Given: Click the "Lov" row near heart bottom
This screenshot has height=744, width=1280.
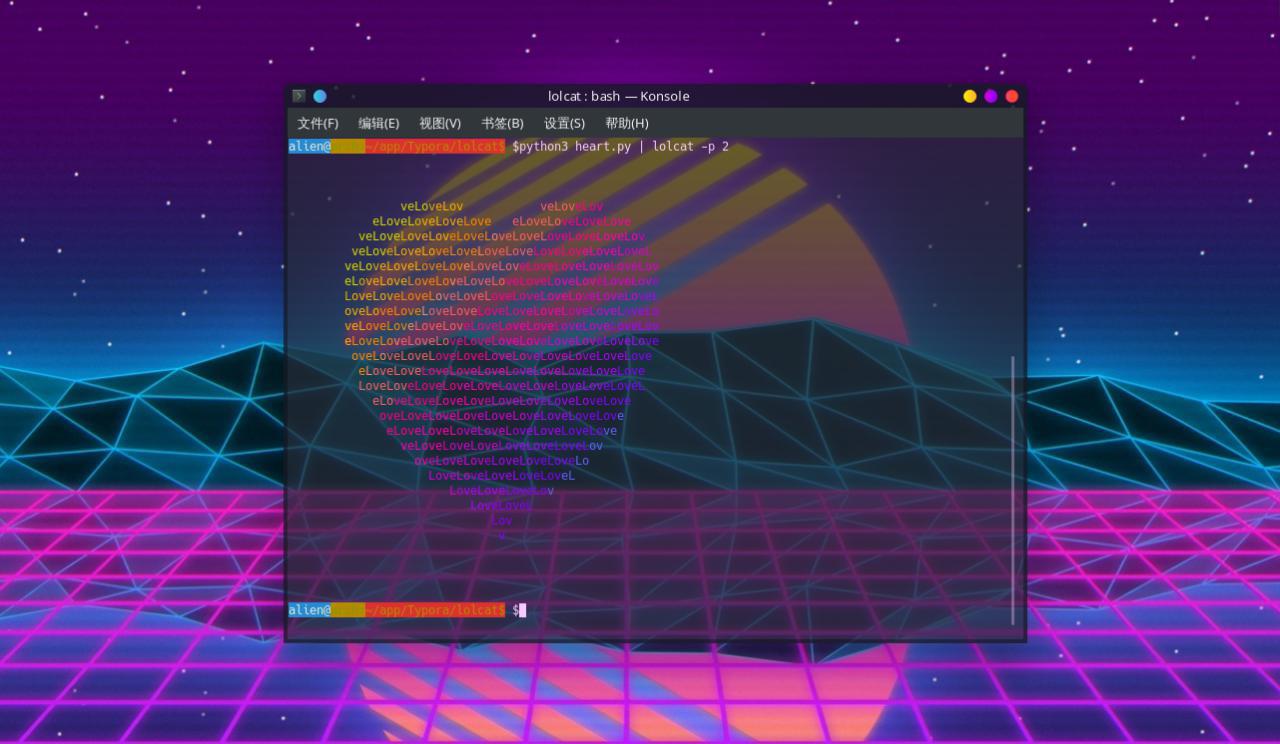Looking at the screenshot, I should 501,521.
